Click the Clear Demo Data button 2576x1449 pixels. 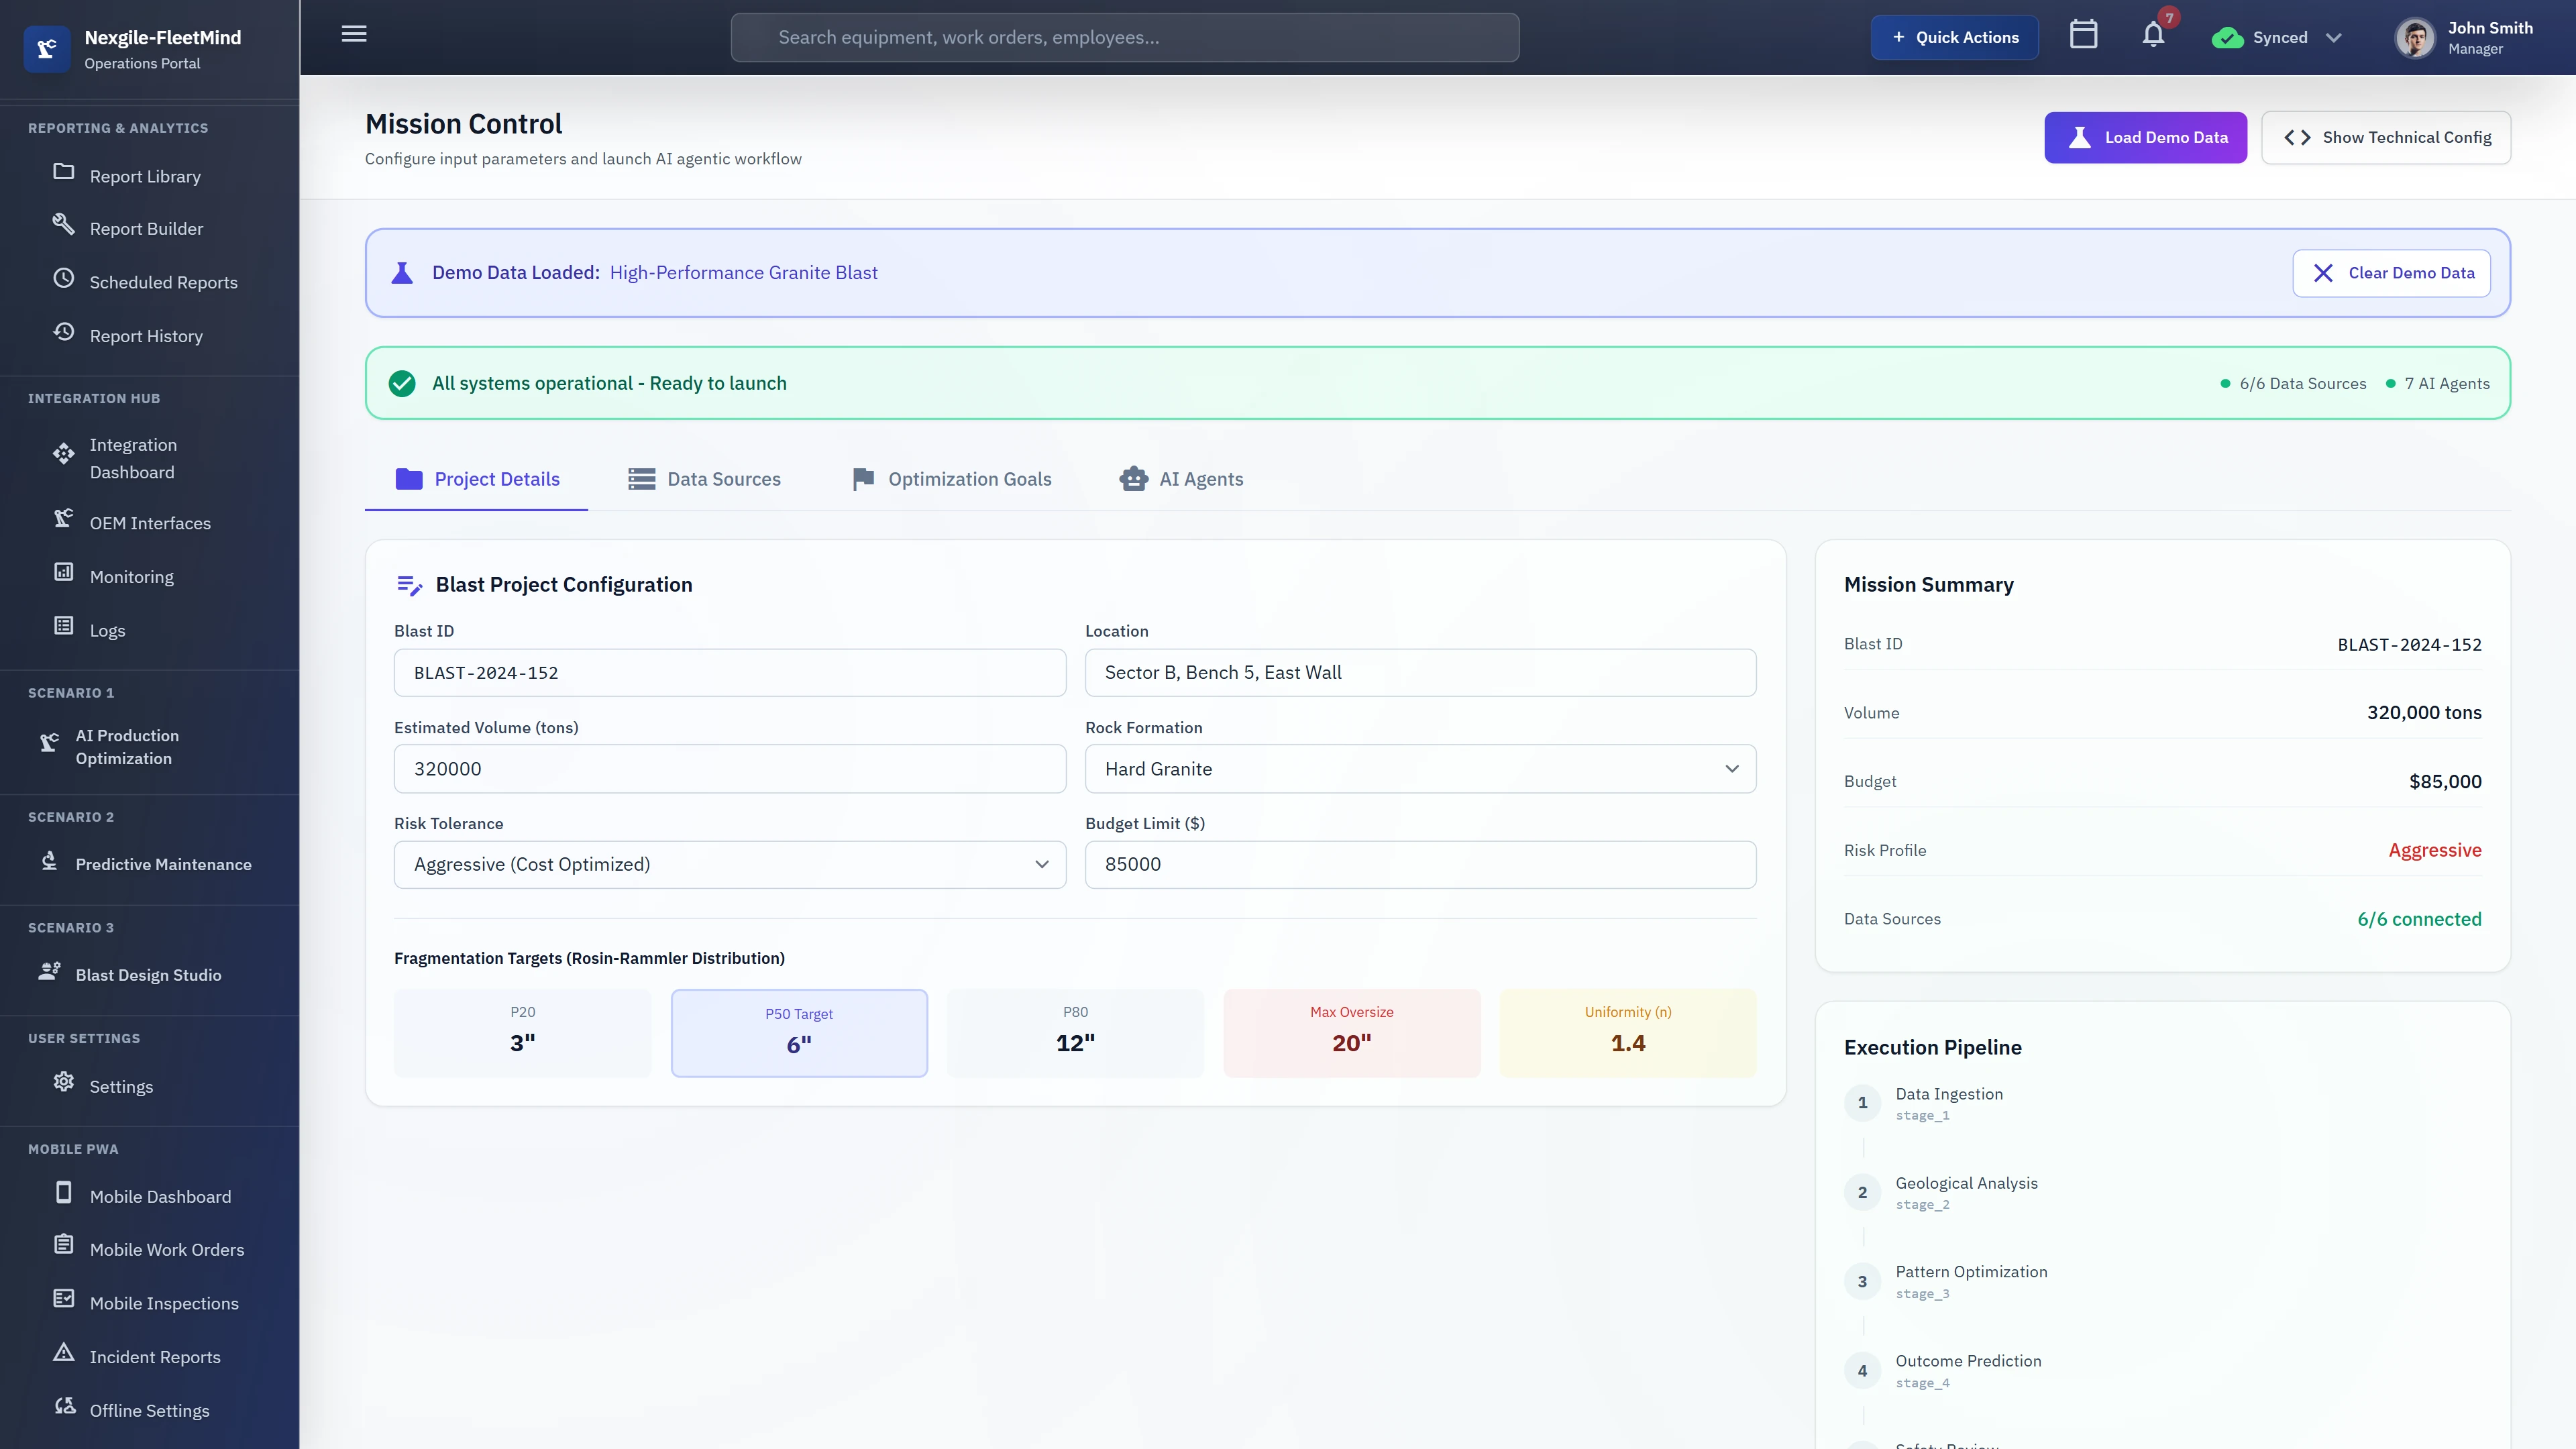point(2391,273)
